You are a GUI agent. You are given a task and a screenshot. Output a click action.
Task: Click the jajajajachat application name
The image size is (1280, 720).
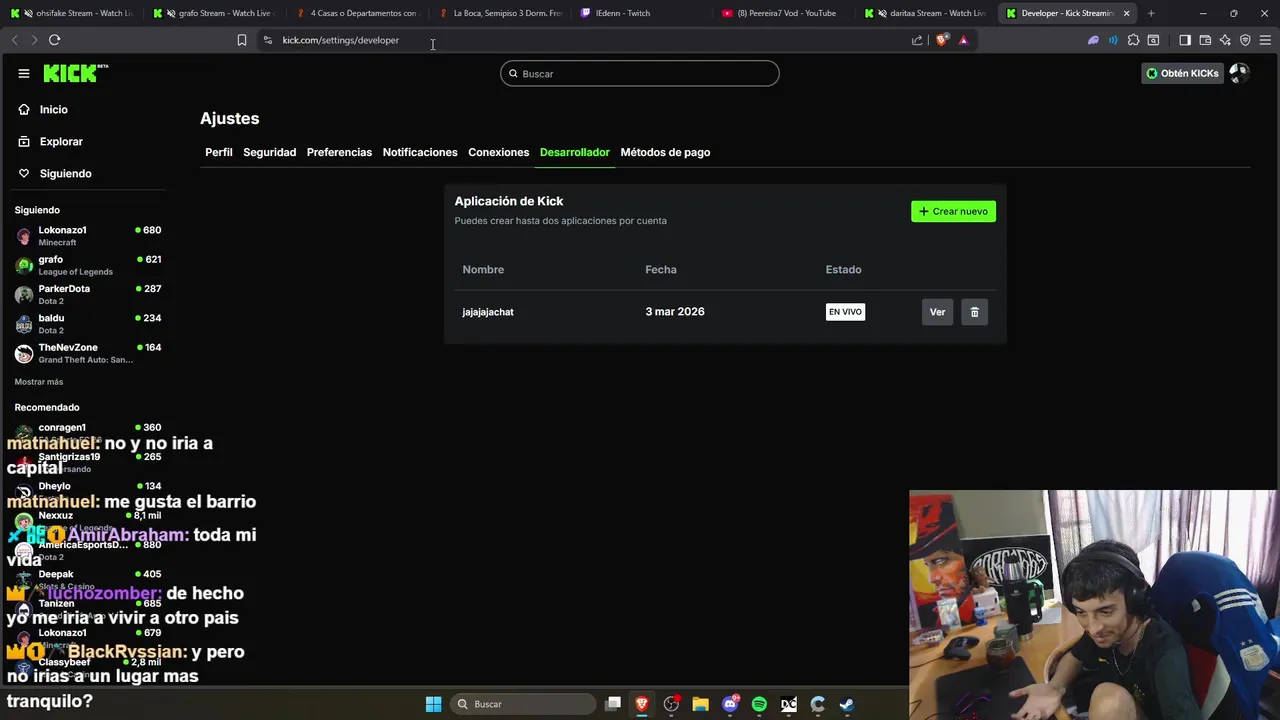[x=488, y=312]
